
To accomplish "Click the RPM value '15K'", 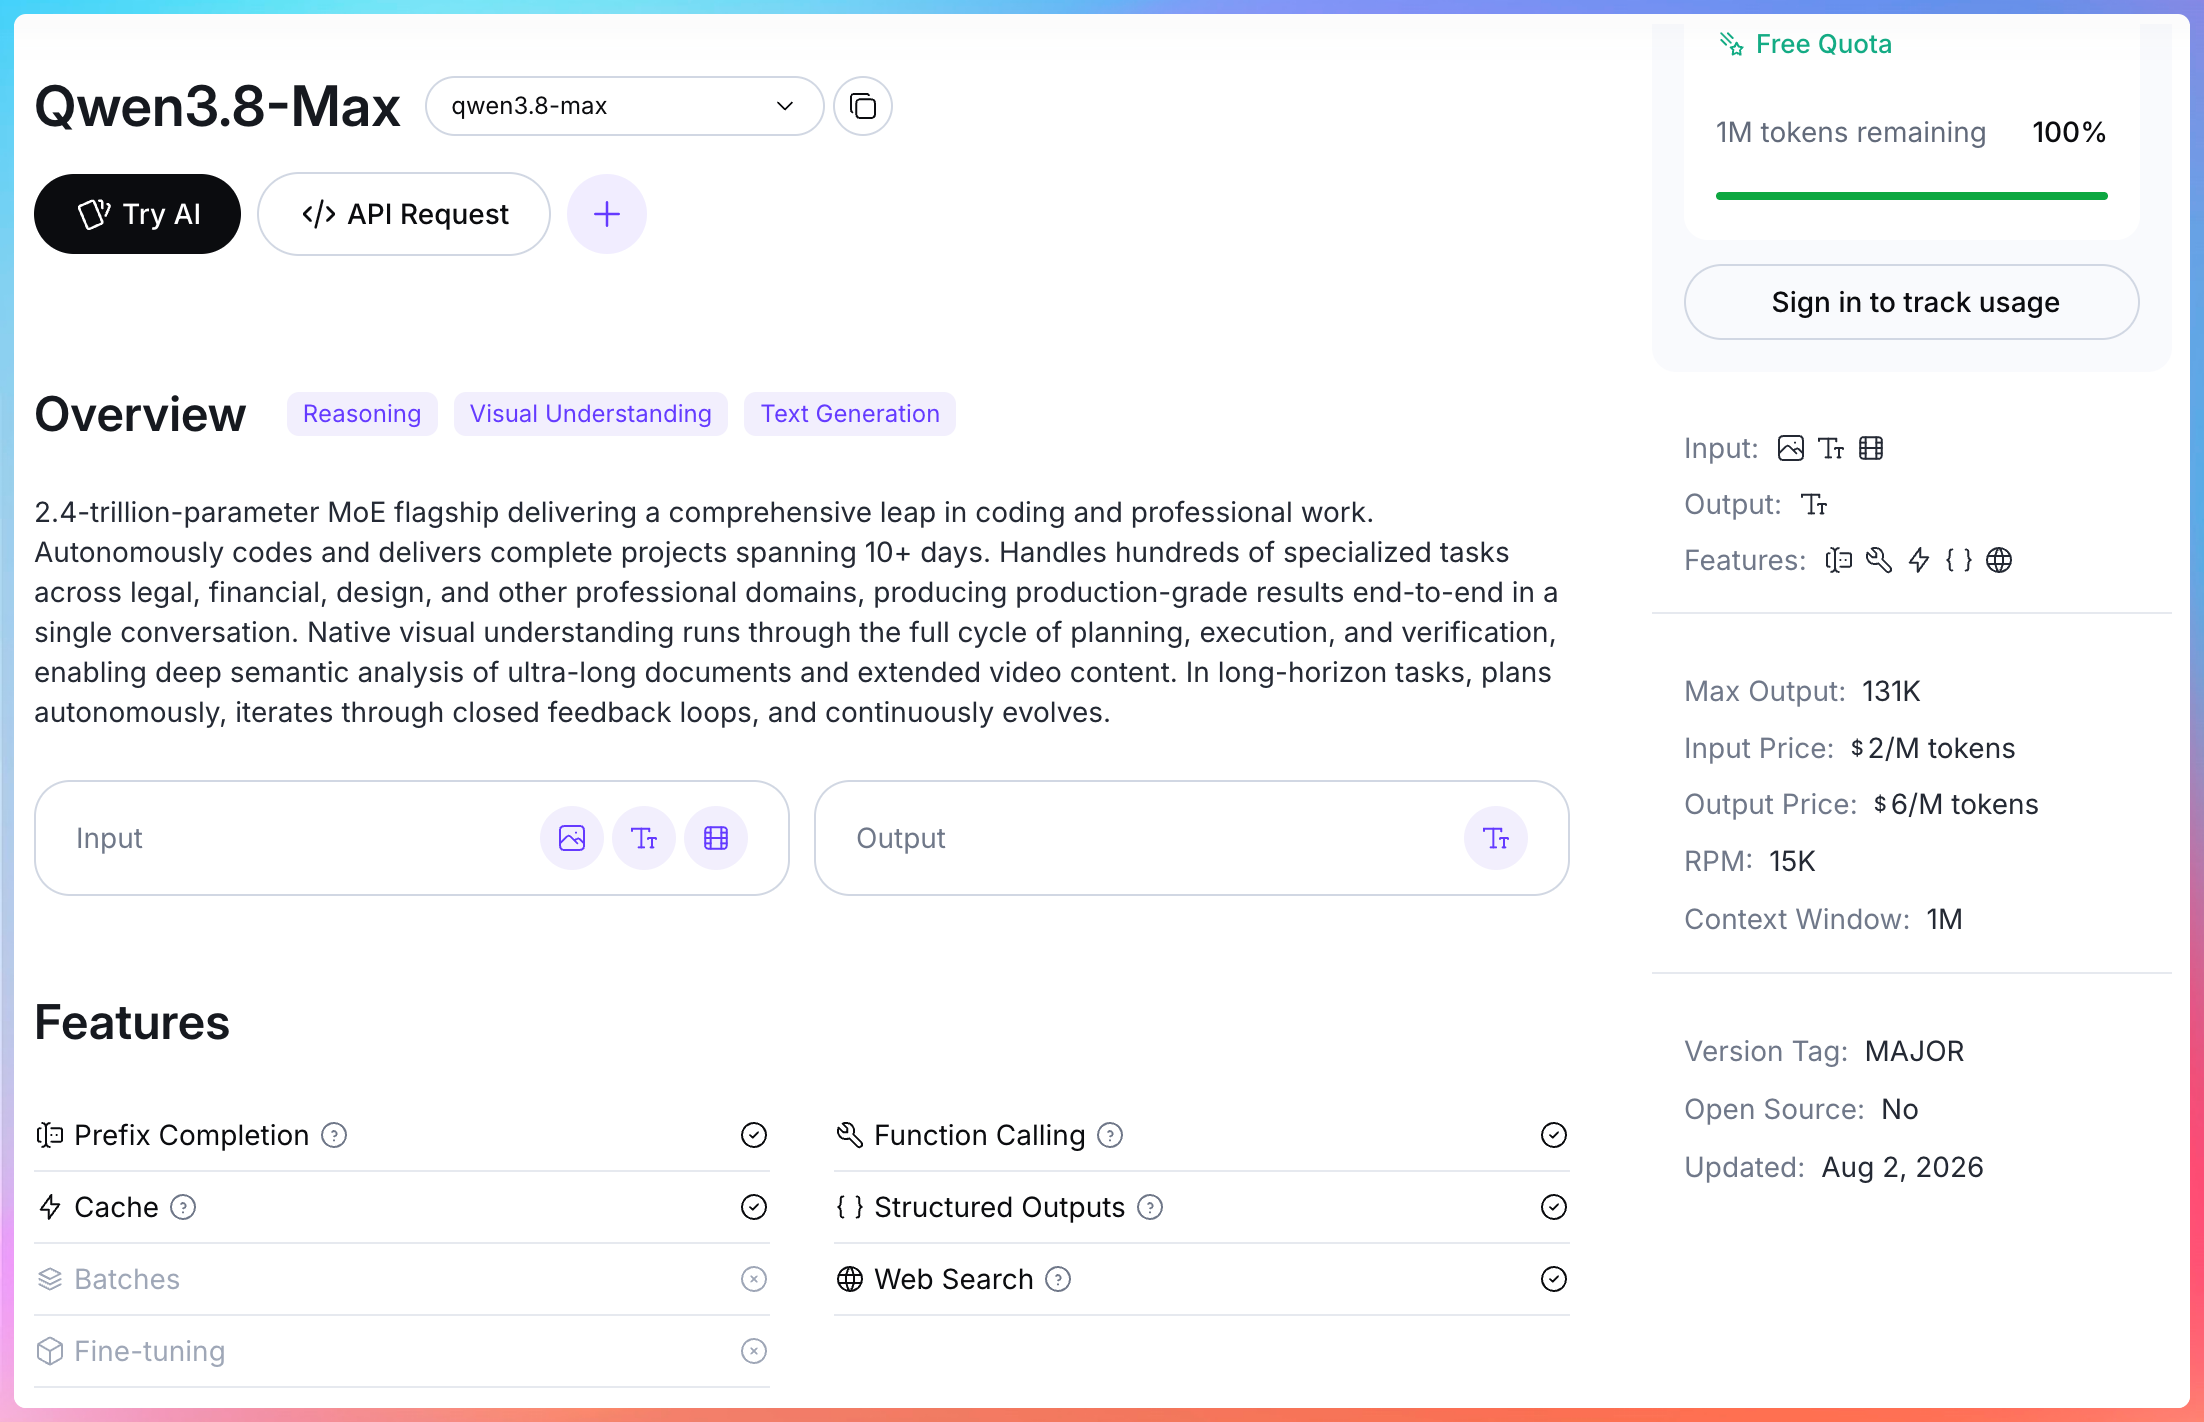I will 1792,861.
